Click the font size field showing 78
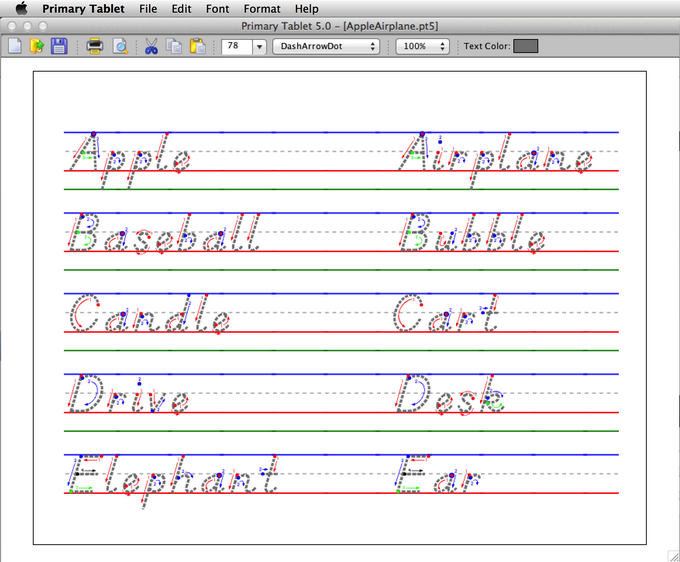 pyautogui.click(x=236, y=46)
